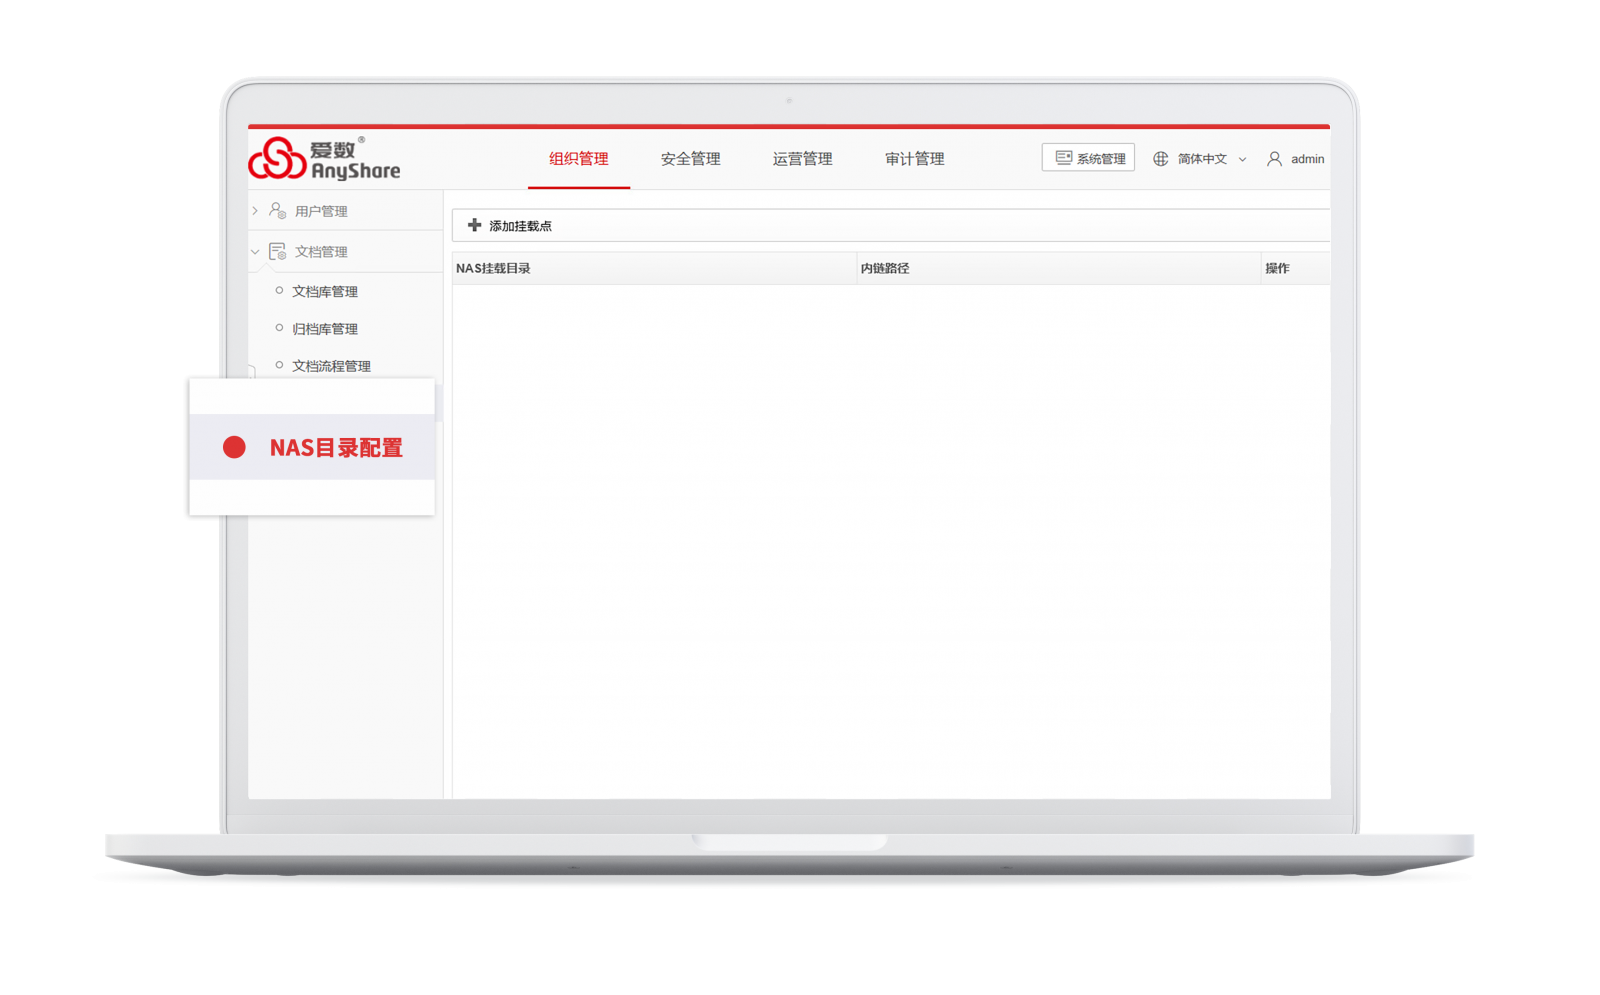The width and height of the screenshot is (1600, 995).
Task: Click the admin user avatar icon
Action: (1274, 159)
